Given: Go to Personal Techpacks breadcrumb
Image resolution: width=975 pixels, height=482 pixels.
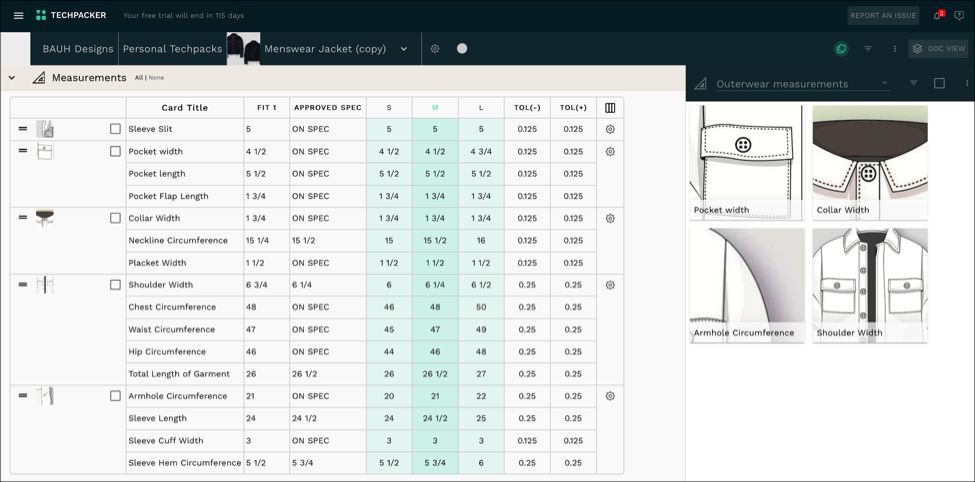Looking at the screenshot, I should click(172, 49).
